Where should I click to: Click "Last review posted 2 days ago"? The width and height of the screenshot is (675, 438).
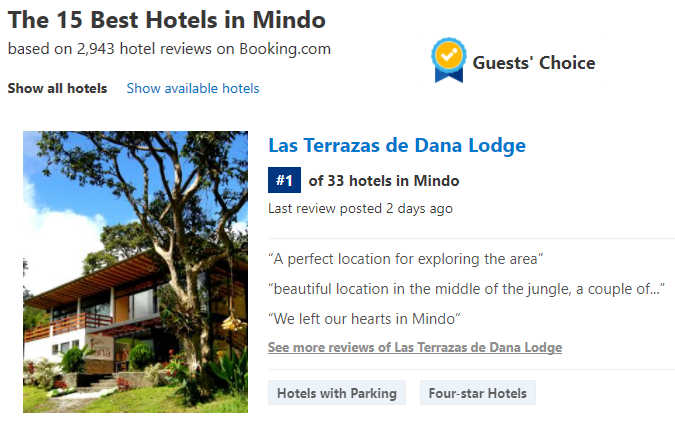pyautogui.click(x=360, y=209)
